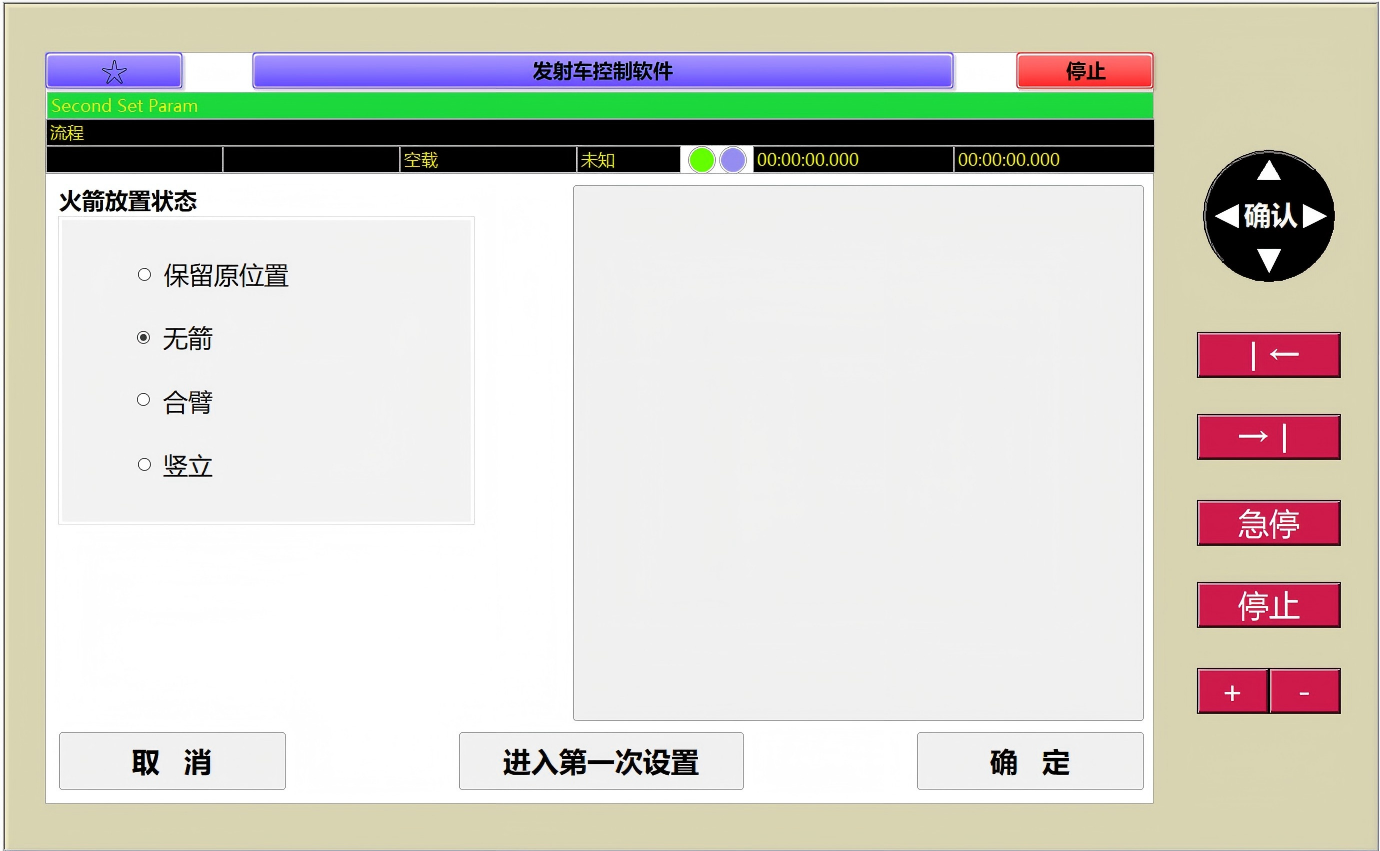Select the 保留原位置 radio option
The height and width of the screenshot is (851, 1380).
[x=144, y=275]
